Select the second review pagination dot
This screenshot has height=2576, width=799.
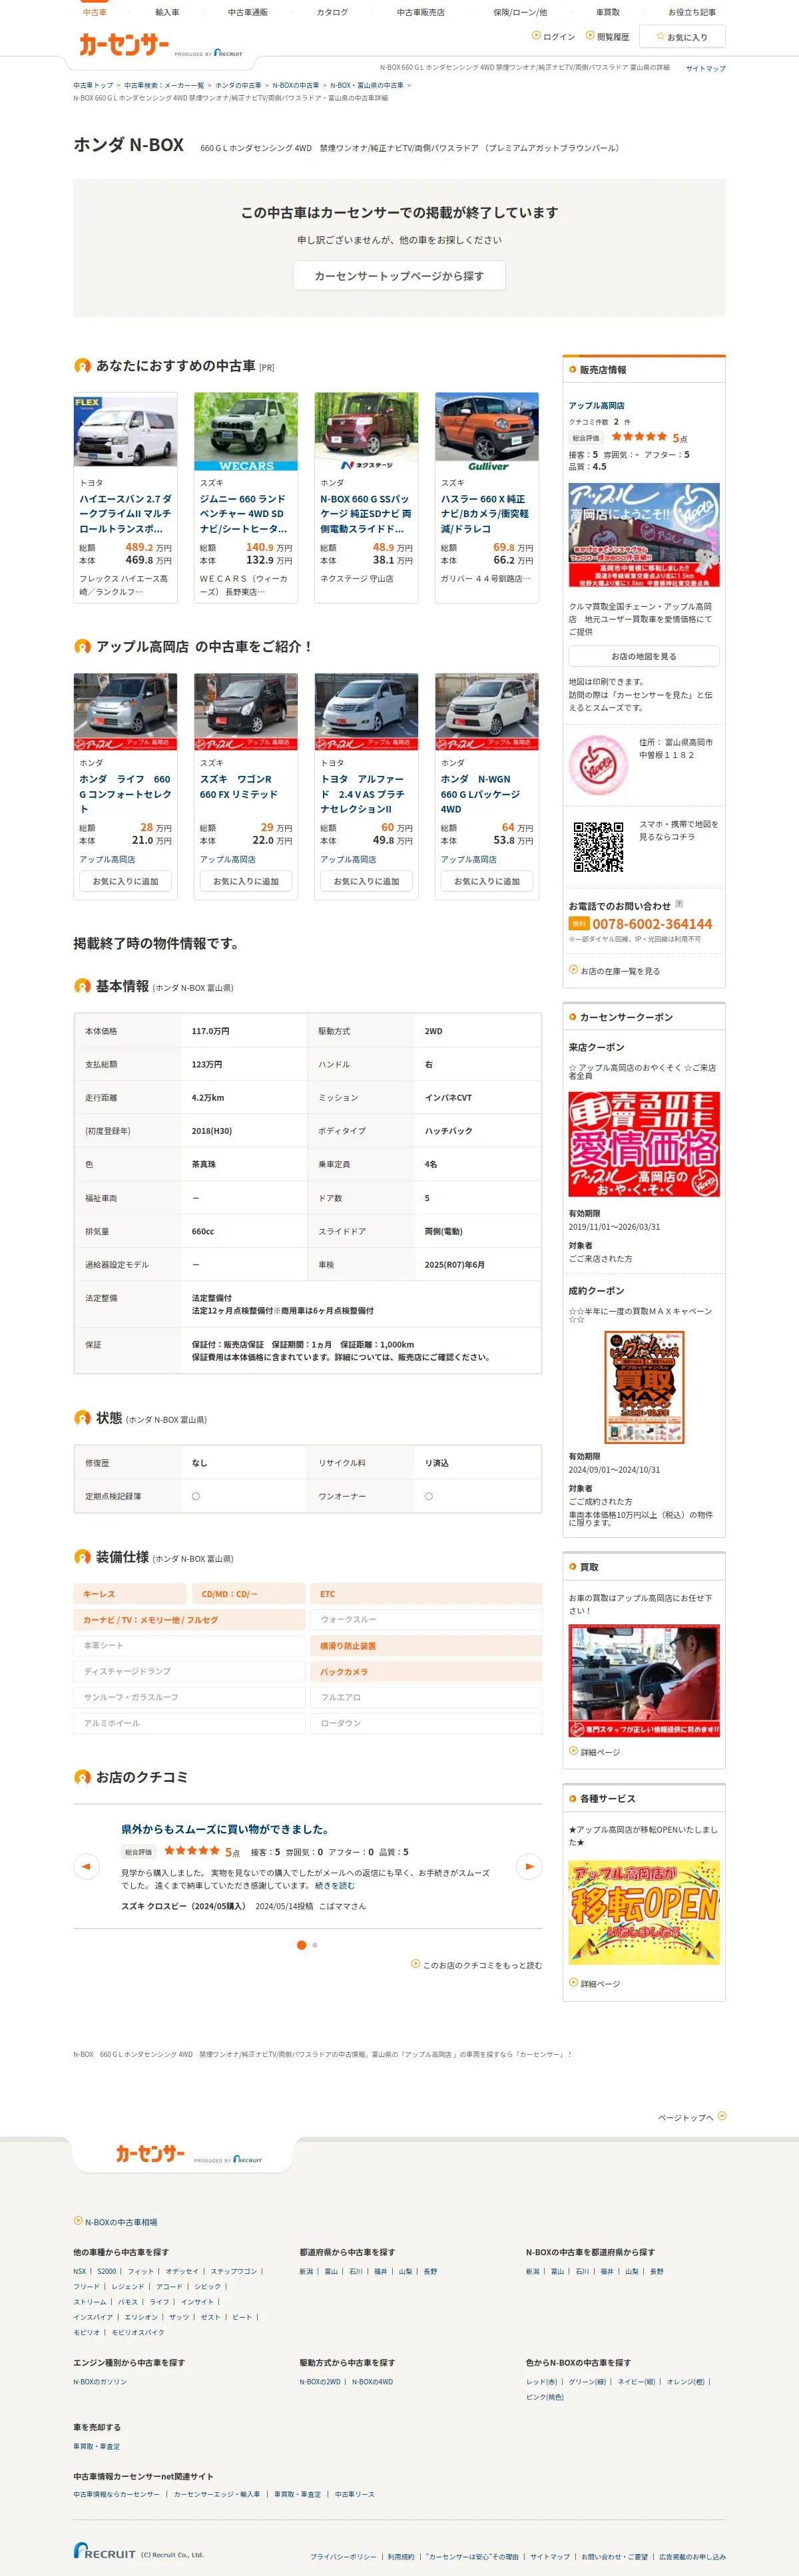pyautogui.click(x=315, y=1945)
